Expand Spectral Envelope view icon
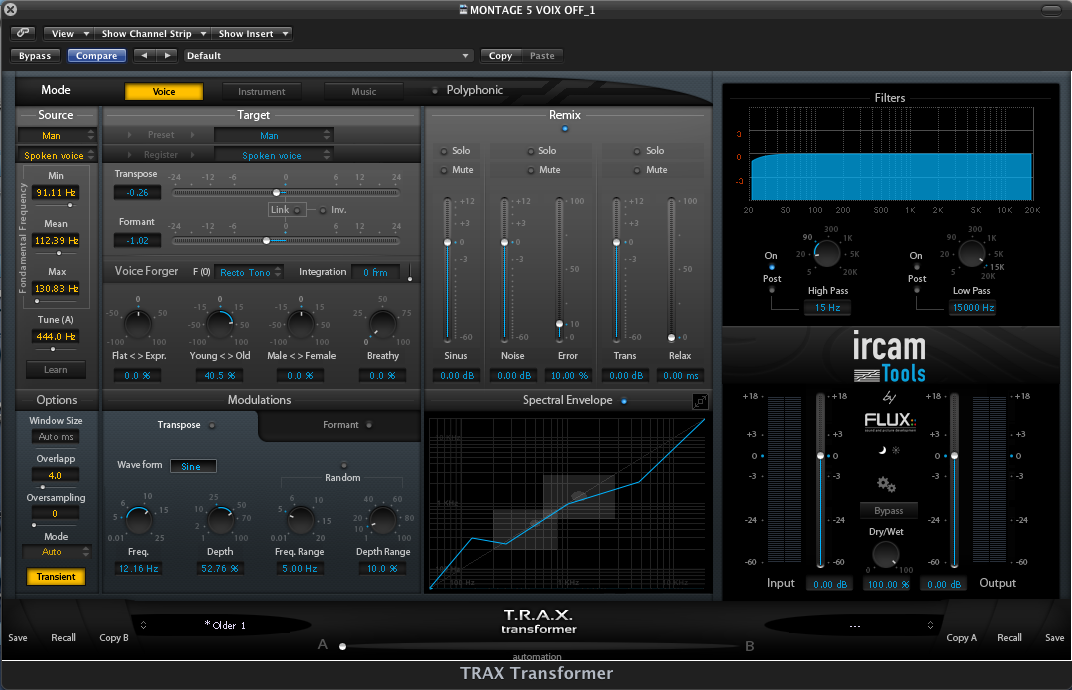The image size is (1072, 690). tap(699, 402)
